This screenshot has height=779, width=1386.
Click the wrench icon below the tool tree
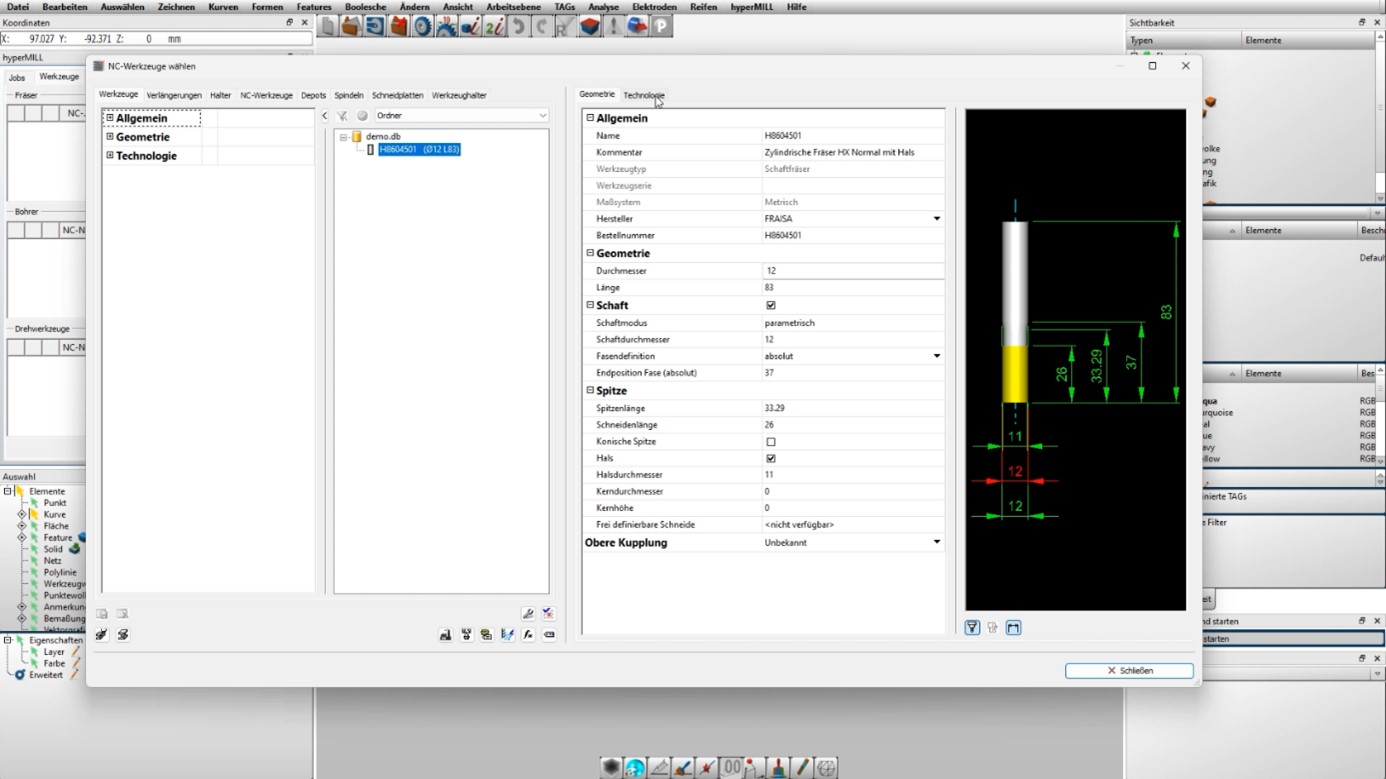pyautogui.click(x=528, y=613)
